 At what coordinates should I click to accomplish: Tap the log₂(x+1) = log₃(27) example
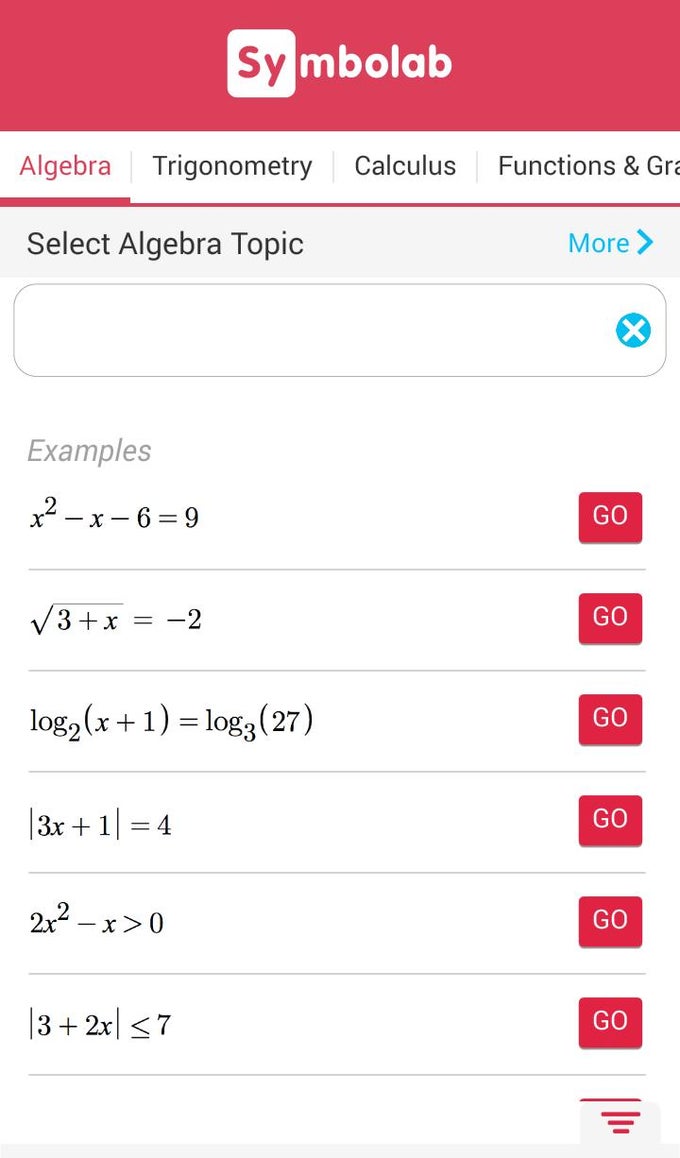(171, 721)
